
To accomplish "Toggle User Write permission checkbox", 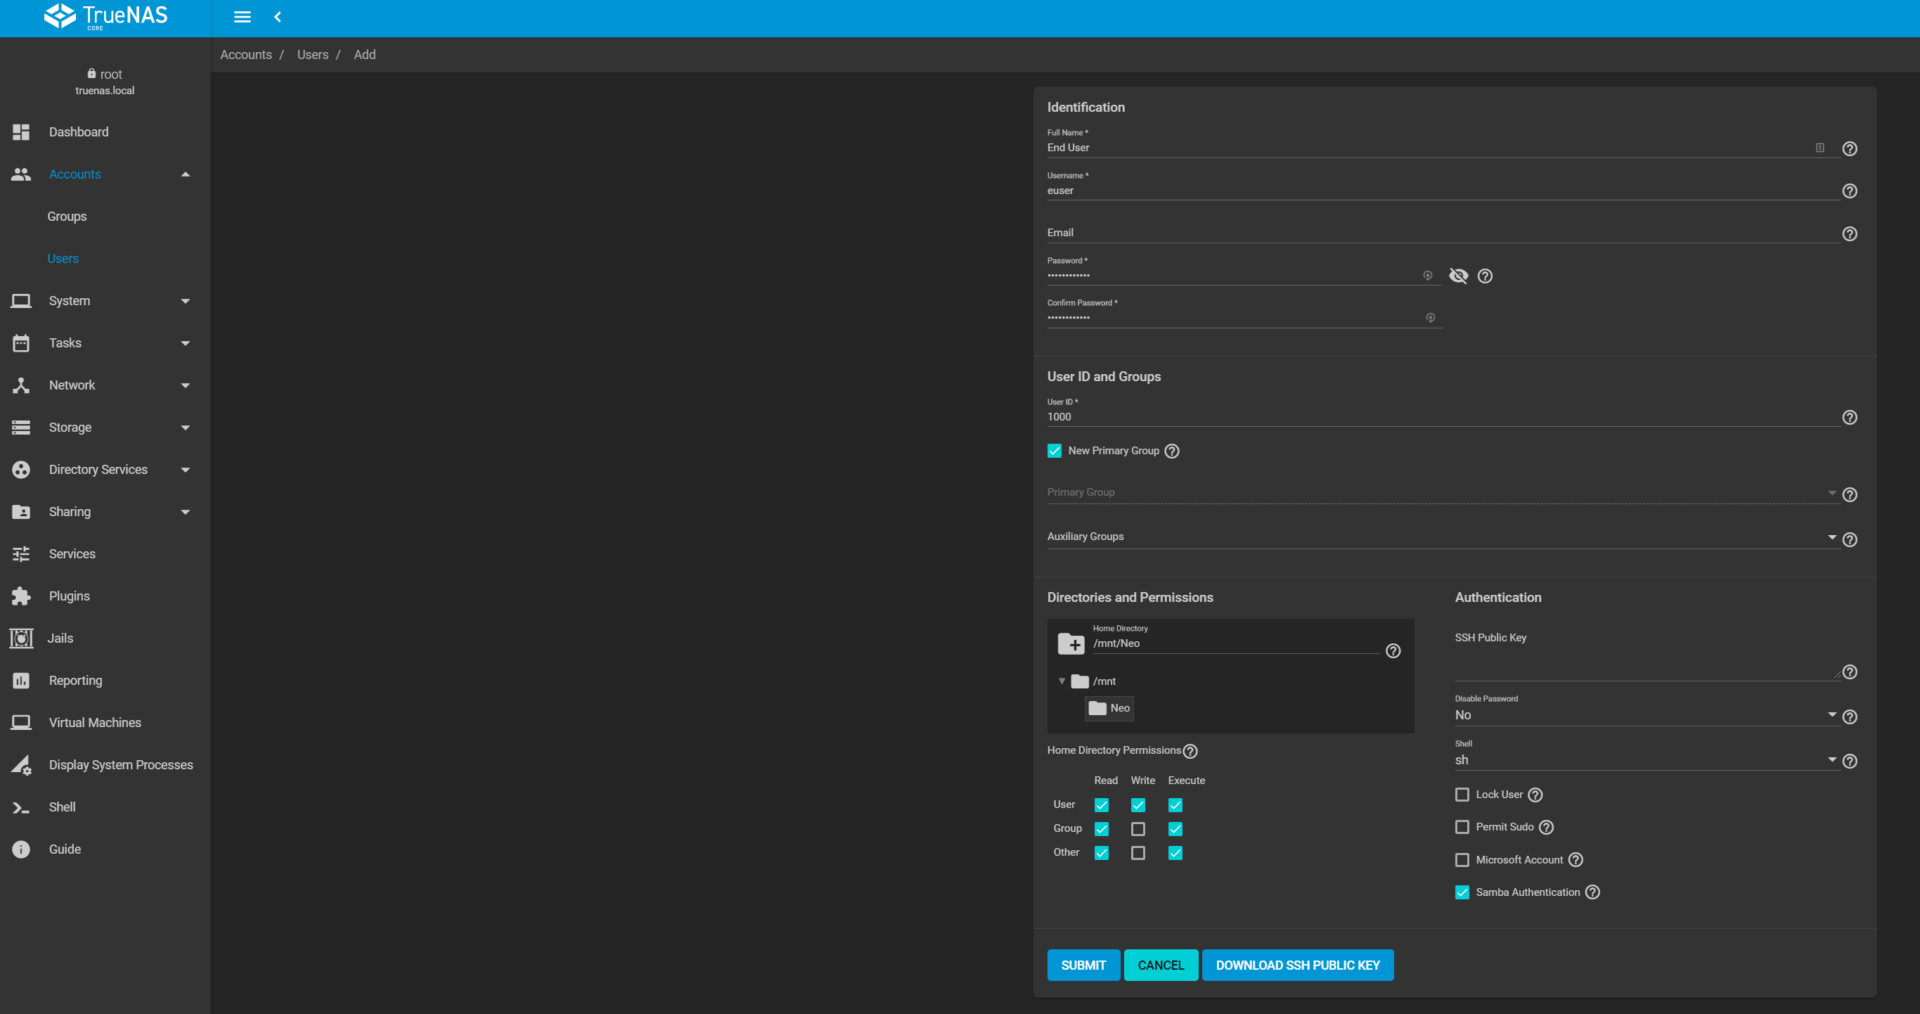I will (x=1138, y=805).
